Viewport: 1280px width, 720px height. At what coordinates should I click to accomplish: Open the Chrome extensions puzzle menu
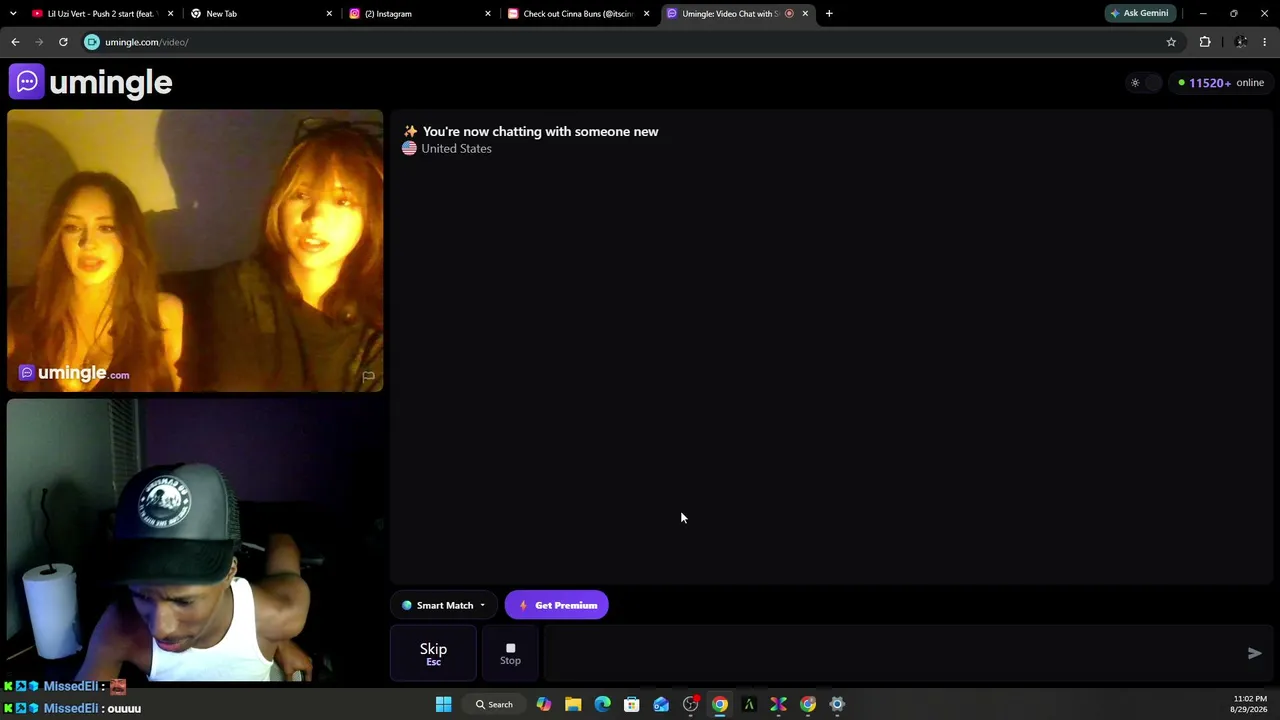point(1205,42)
